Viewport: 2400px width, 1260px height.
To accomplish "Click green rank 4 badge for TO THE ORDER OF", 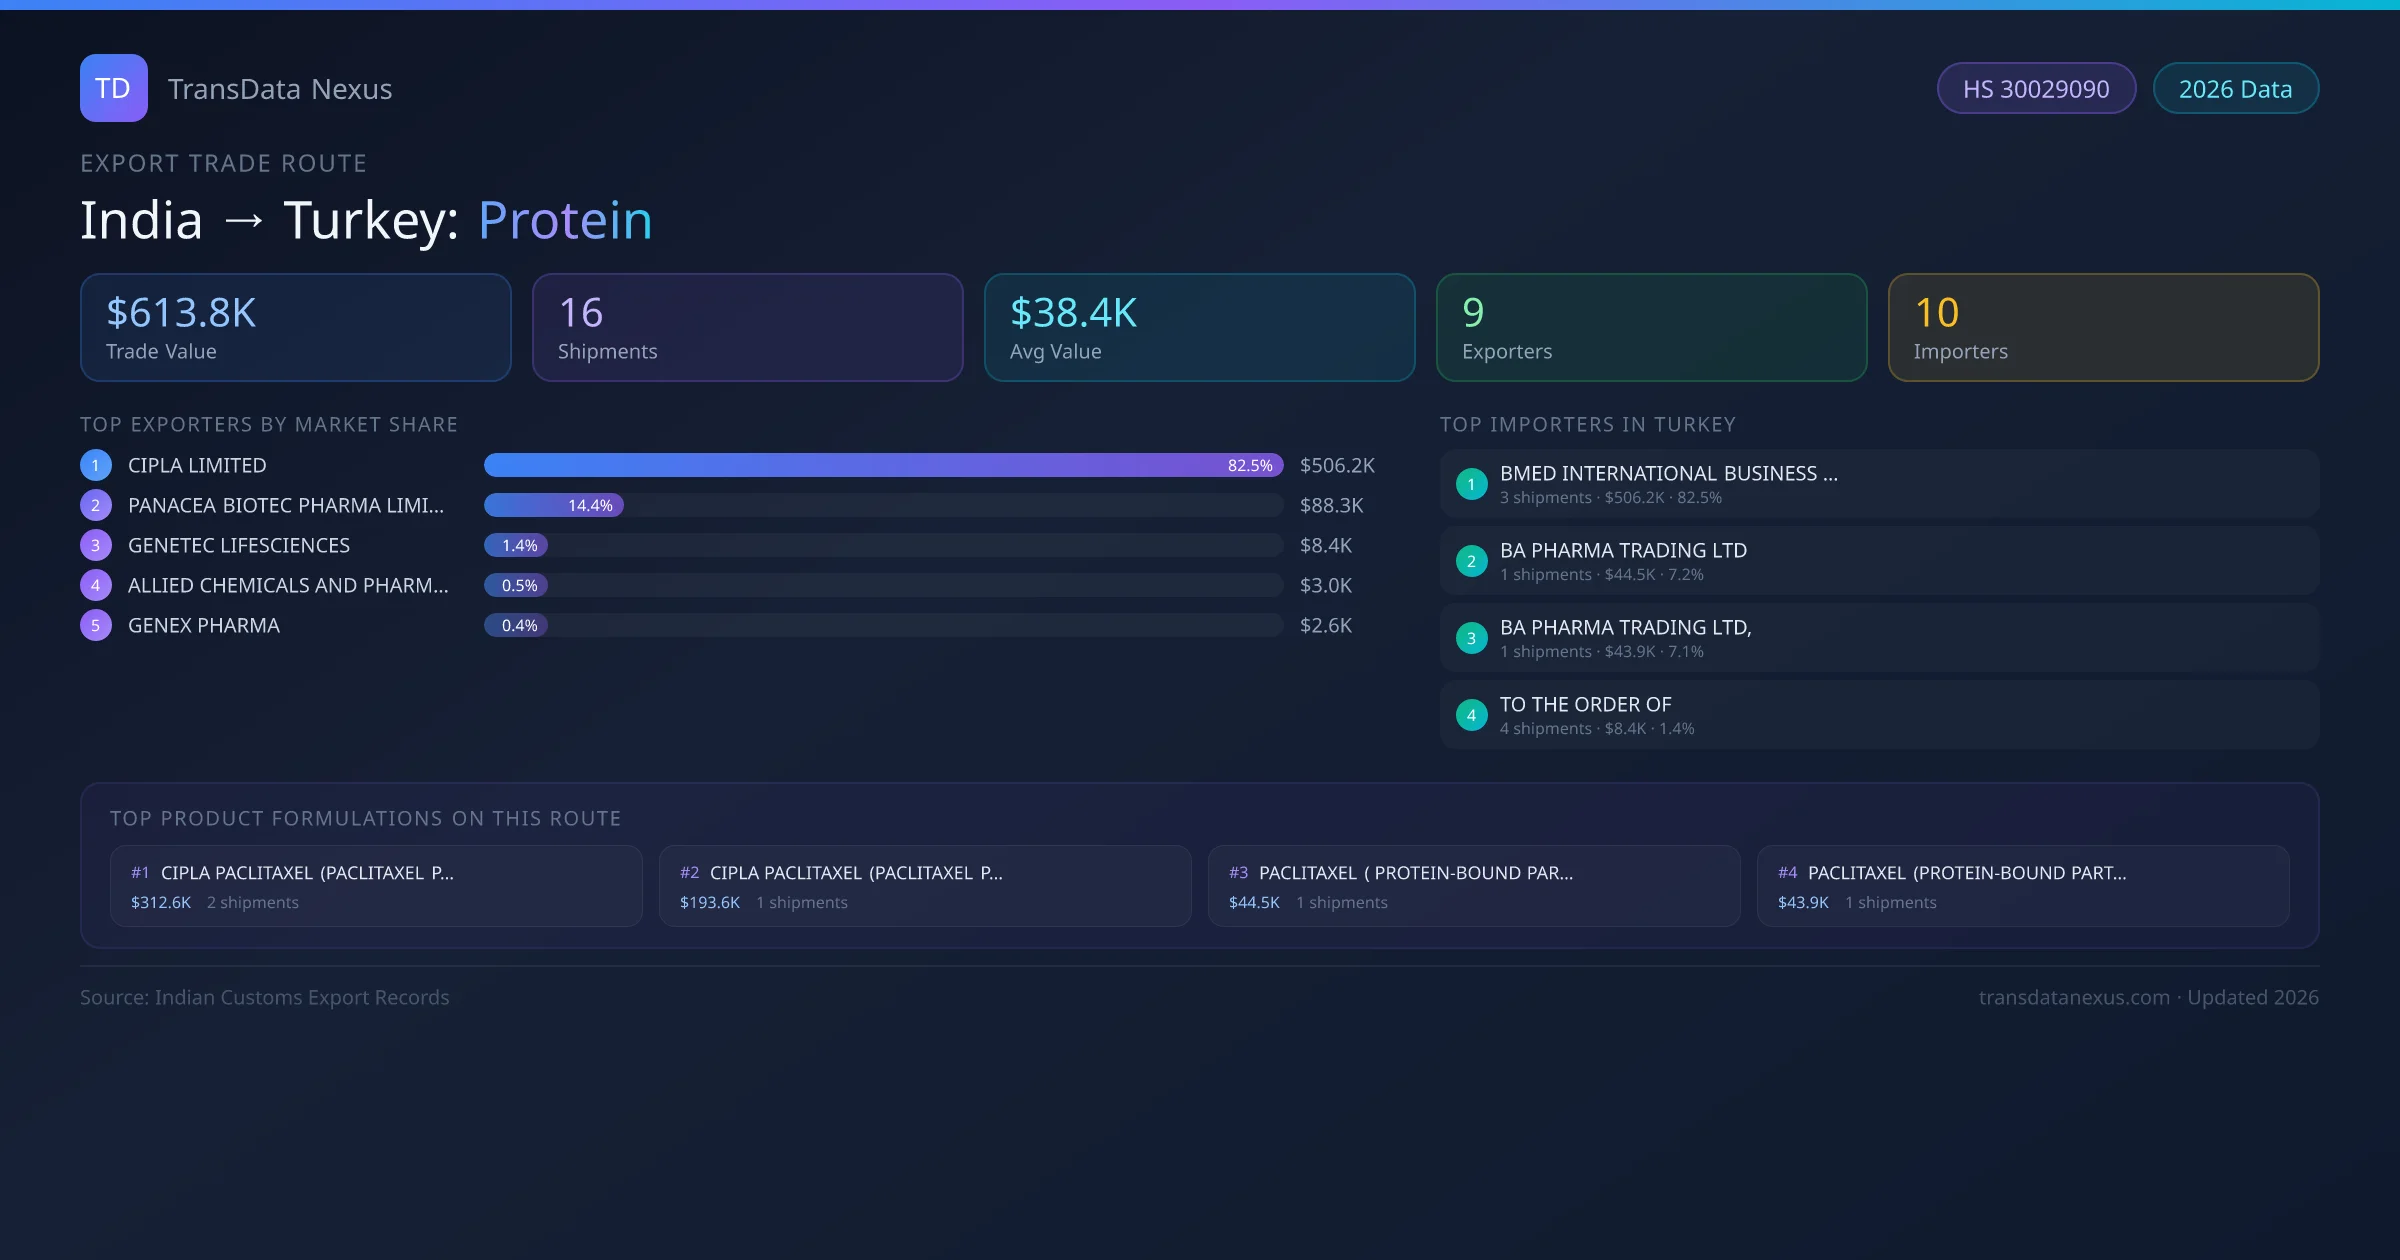I will [1471, 715].
